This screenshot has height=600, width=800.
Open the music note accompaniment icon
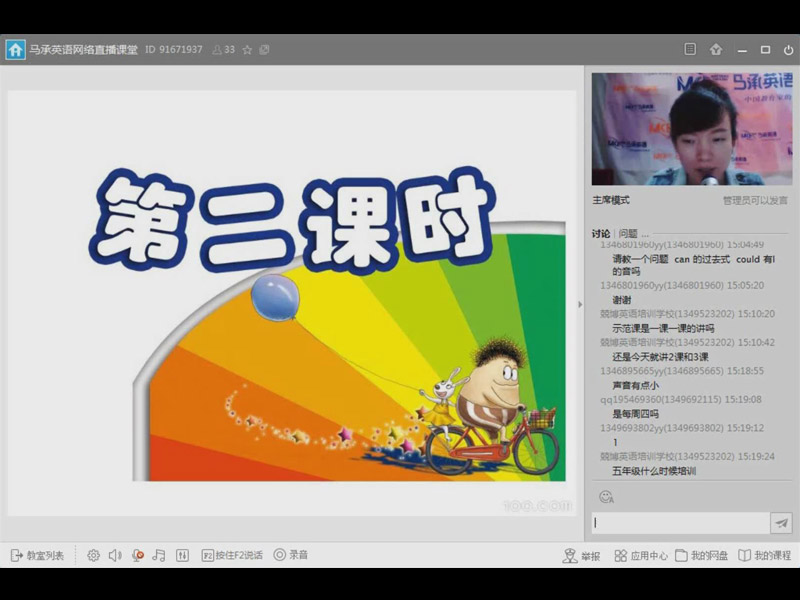(x=159, y=555)
